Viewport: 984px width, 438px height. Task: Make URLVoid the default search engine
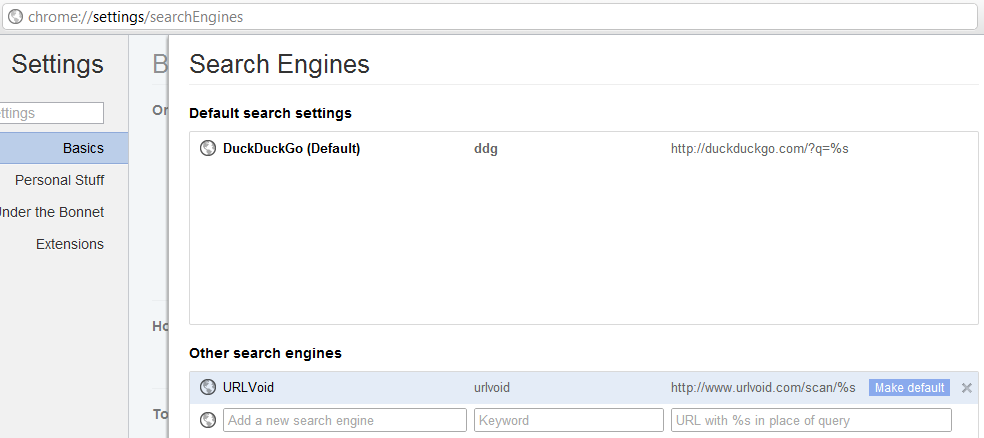[x=909, y=388]
